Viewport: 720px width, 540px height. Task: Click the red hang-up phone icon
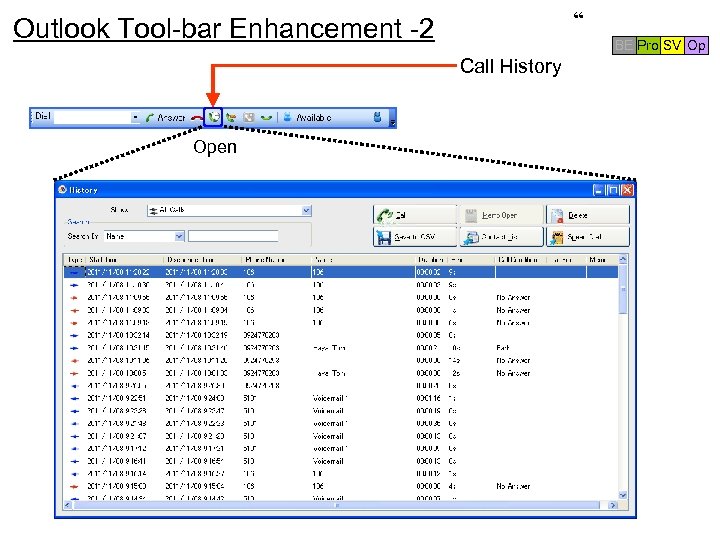pyautogui.click(x=197, y=118)
